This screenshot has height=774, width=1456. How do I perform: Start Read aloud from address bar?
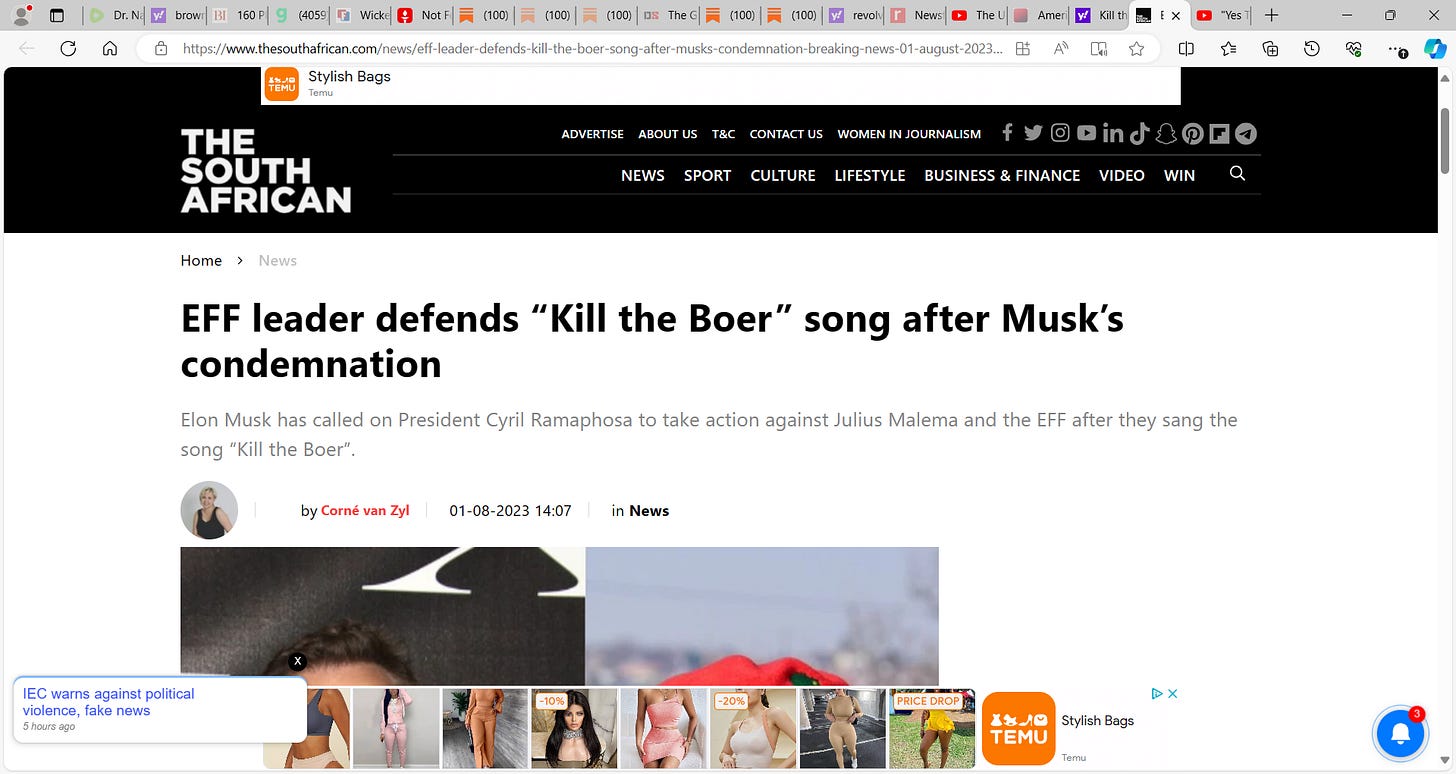click(x=1061, y=48)
